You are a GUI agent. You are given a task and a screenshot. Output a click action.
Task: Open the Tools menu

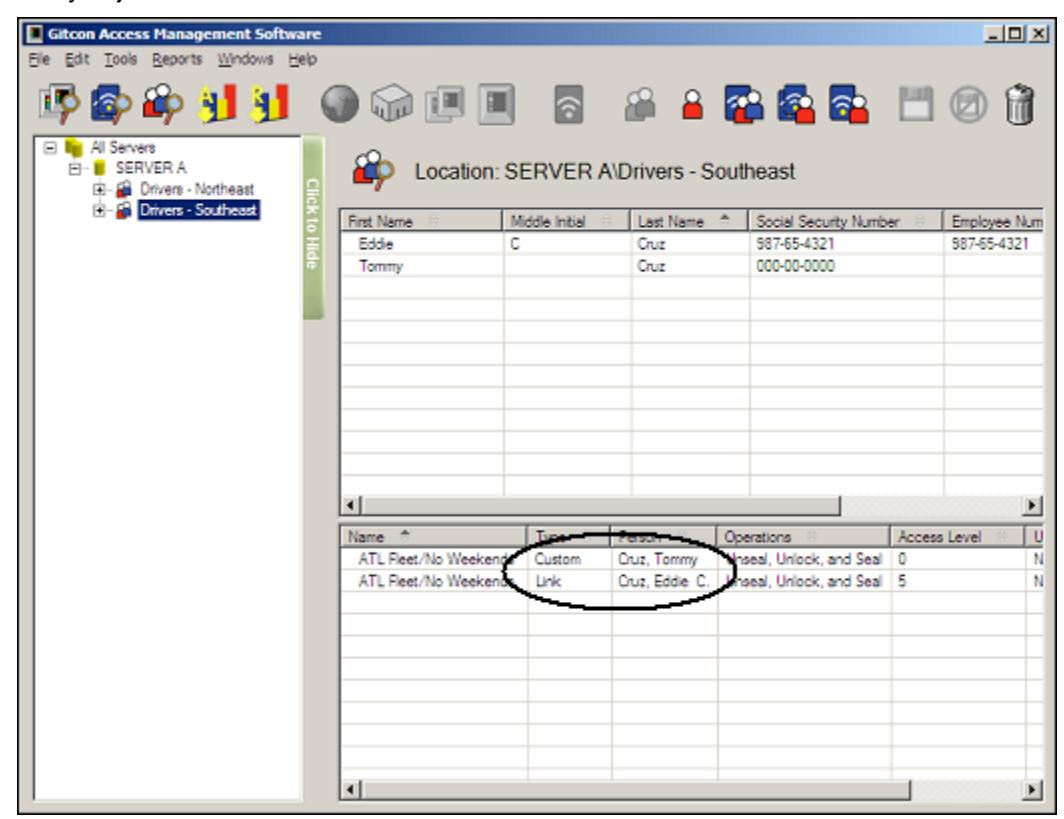click(120, 59)
